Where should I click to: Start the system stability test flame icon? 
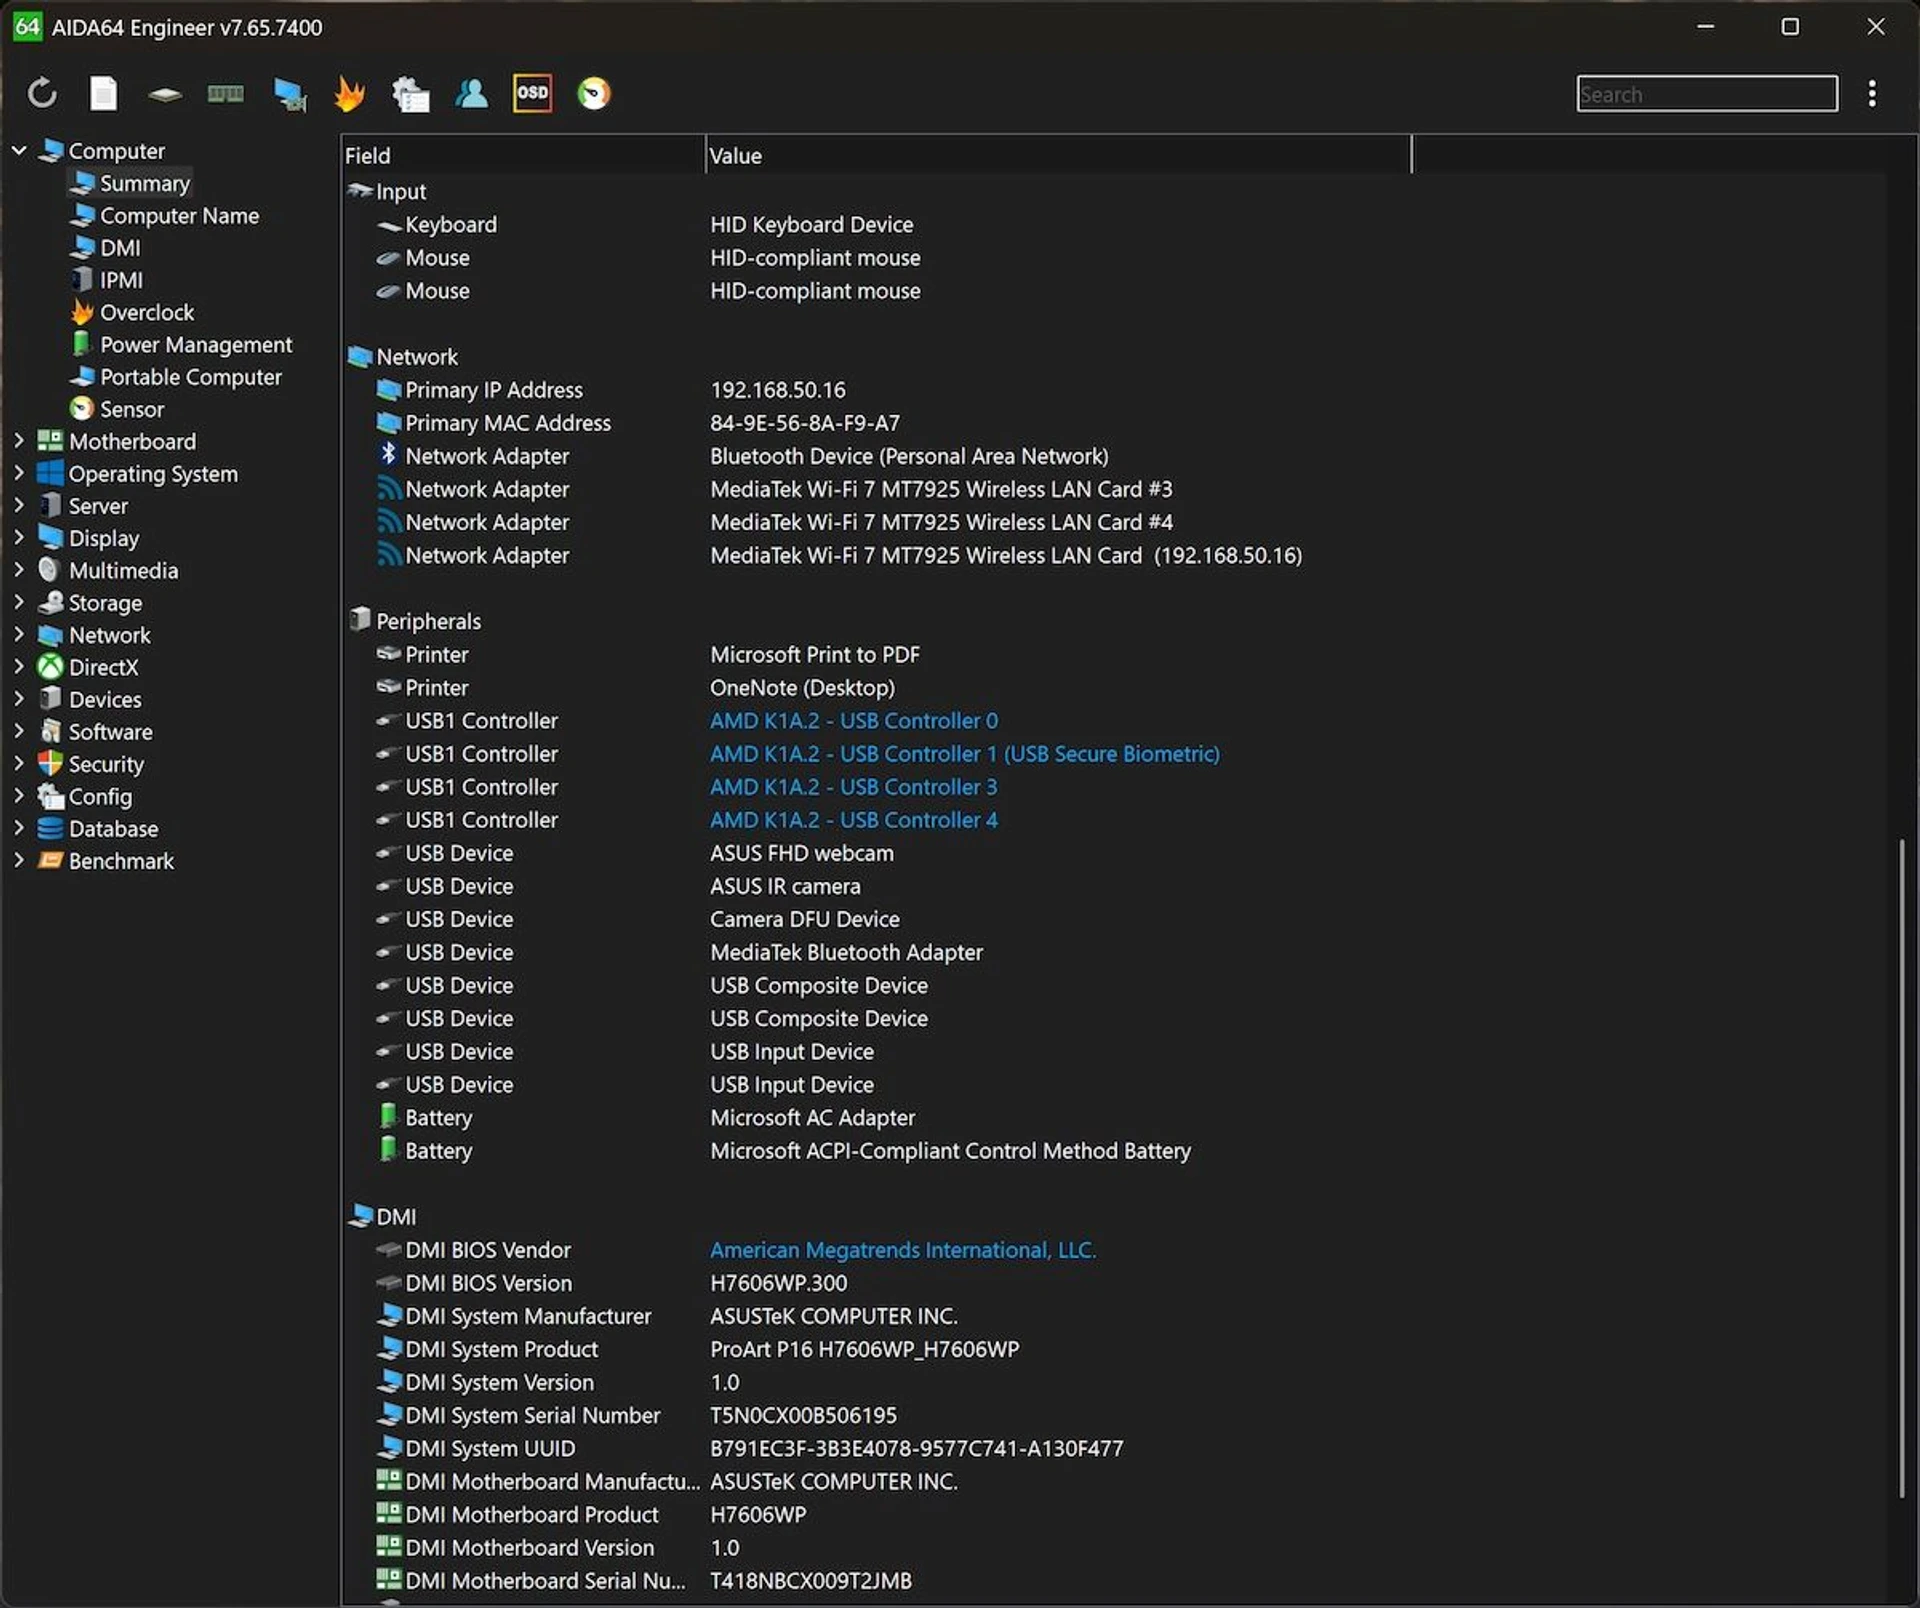pos(349,93)
